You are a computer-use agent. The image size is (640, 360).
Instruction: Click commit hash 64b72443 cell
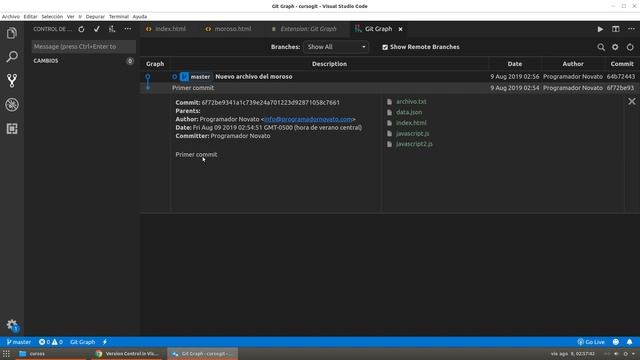[x=620, y=77]
